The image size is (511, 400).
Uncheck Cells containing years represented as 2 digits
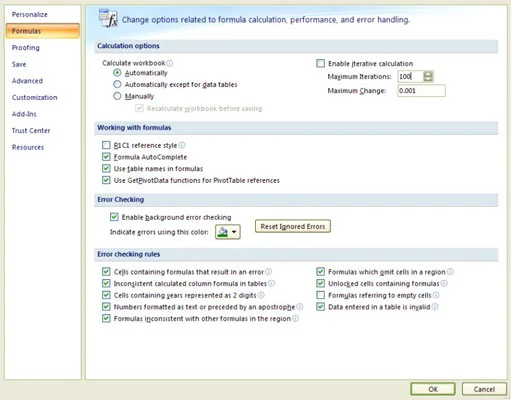pyautogui.click(x=106, y=295)
